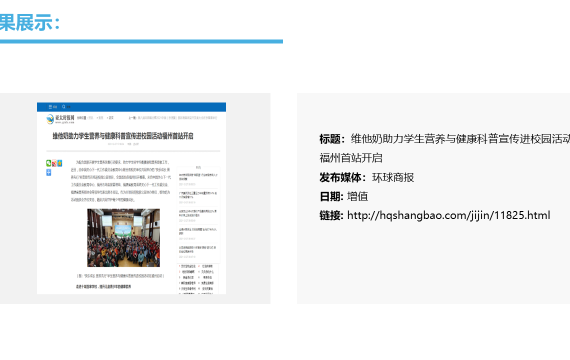Click the hqshangbao.com article URL link
Screen dimensions: 570x360
449,215
